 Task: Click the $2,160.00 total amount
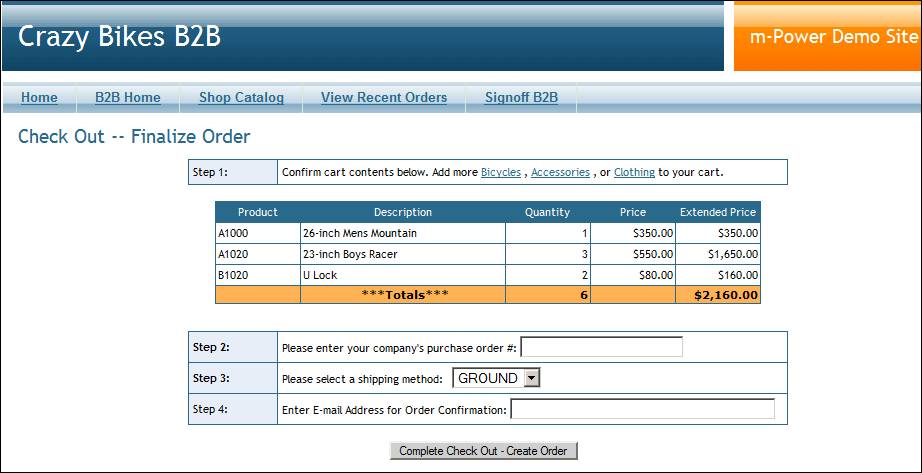(x=718, y=295)
